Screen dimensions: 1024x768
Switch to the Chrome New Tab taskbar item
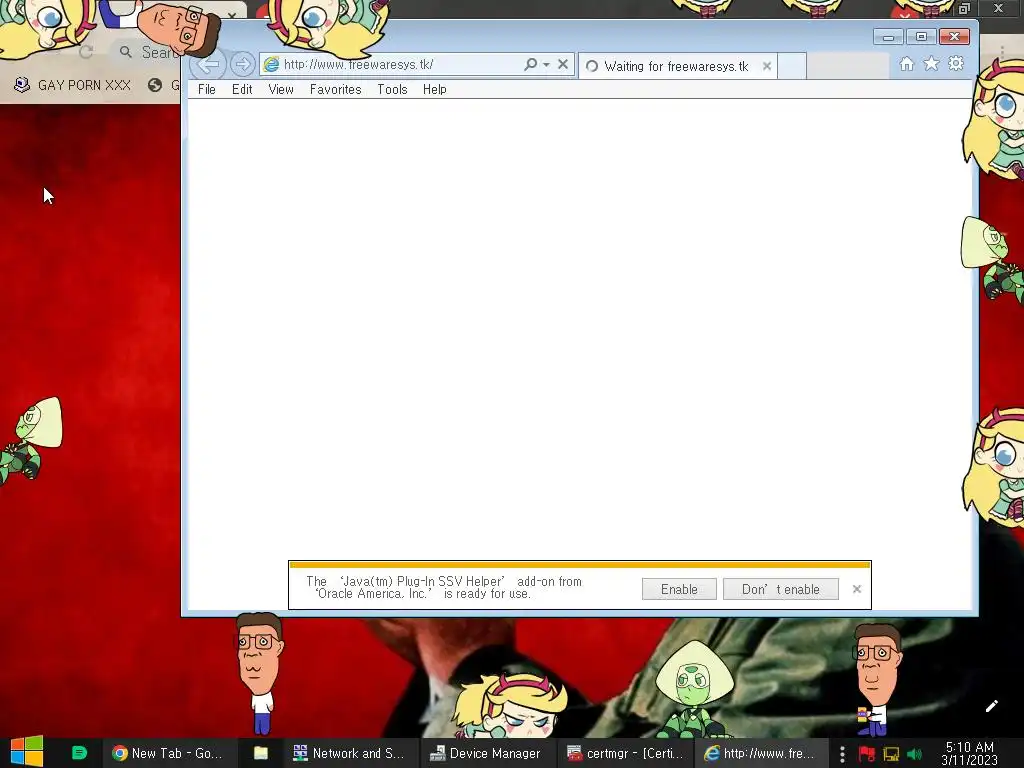coord(168,753)
